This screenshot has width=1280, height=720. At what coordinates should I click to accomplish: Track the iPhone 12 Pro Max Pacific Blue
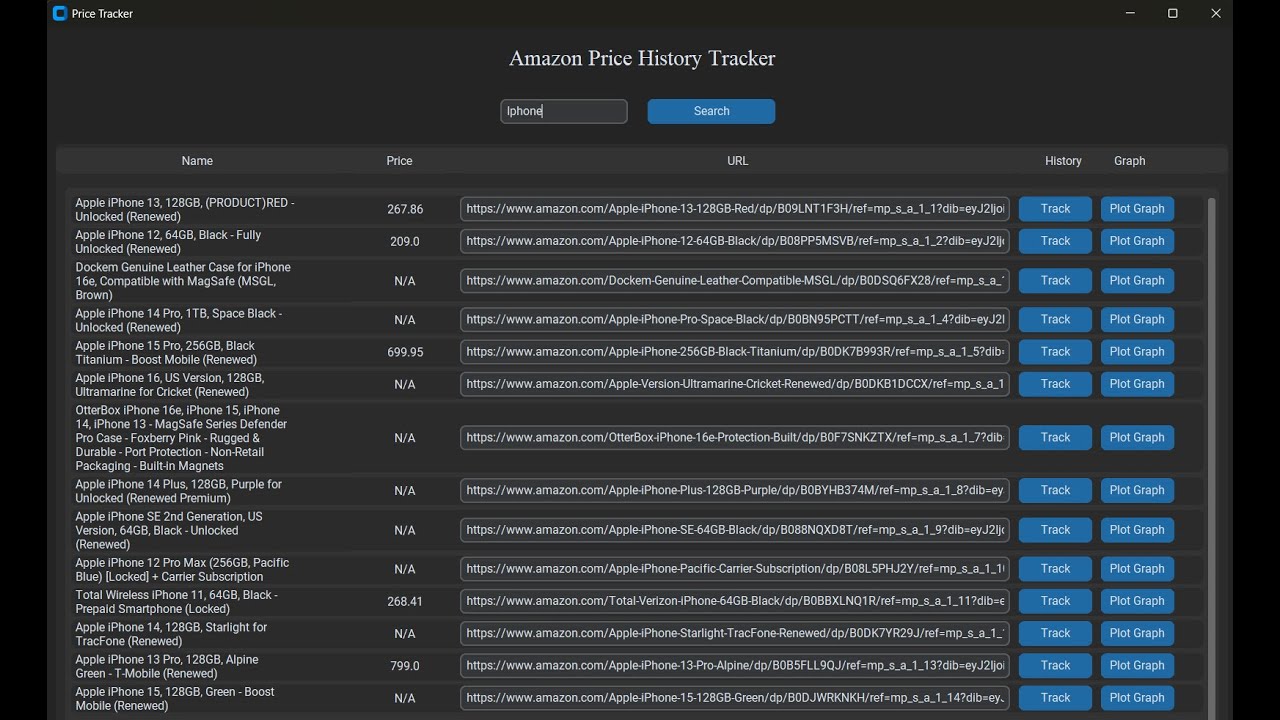click(1055, 569)
